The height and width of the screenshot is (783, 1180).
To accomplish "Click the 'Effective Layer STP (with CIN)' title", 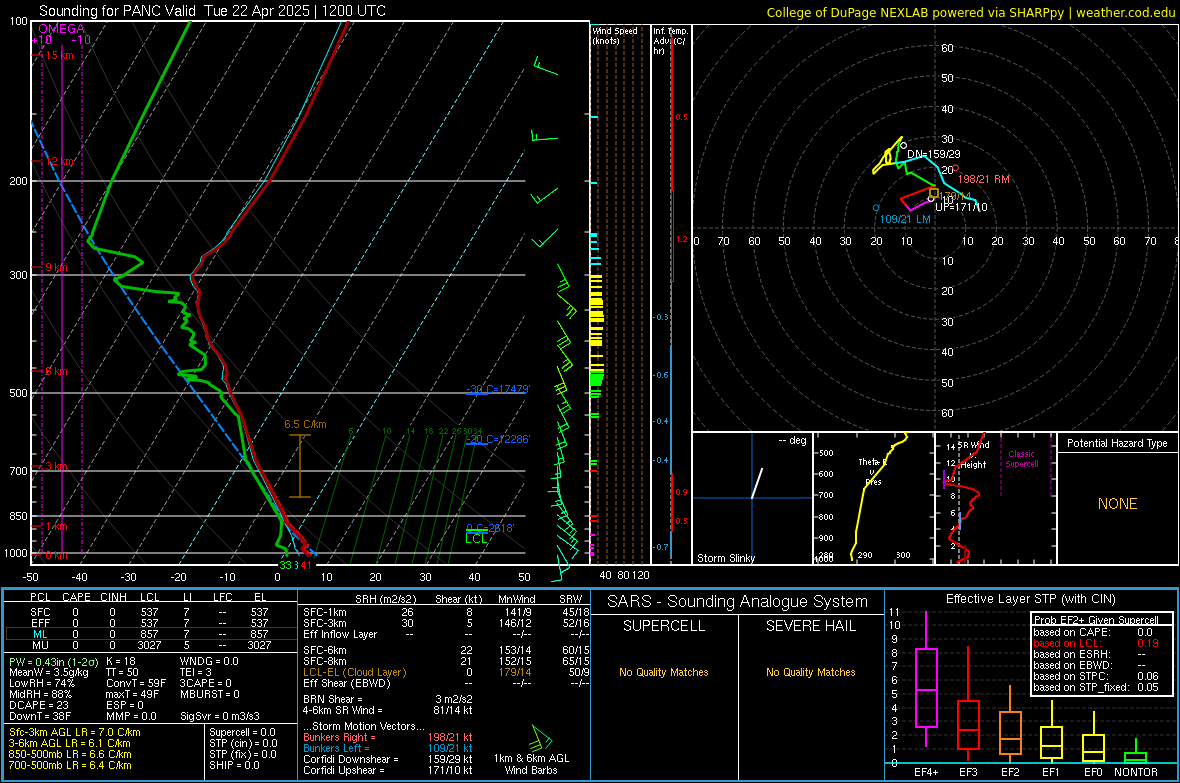I will 1030,599.
